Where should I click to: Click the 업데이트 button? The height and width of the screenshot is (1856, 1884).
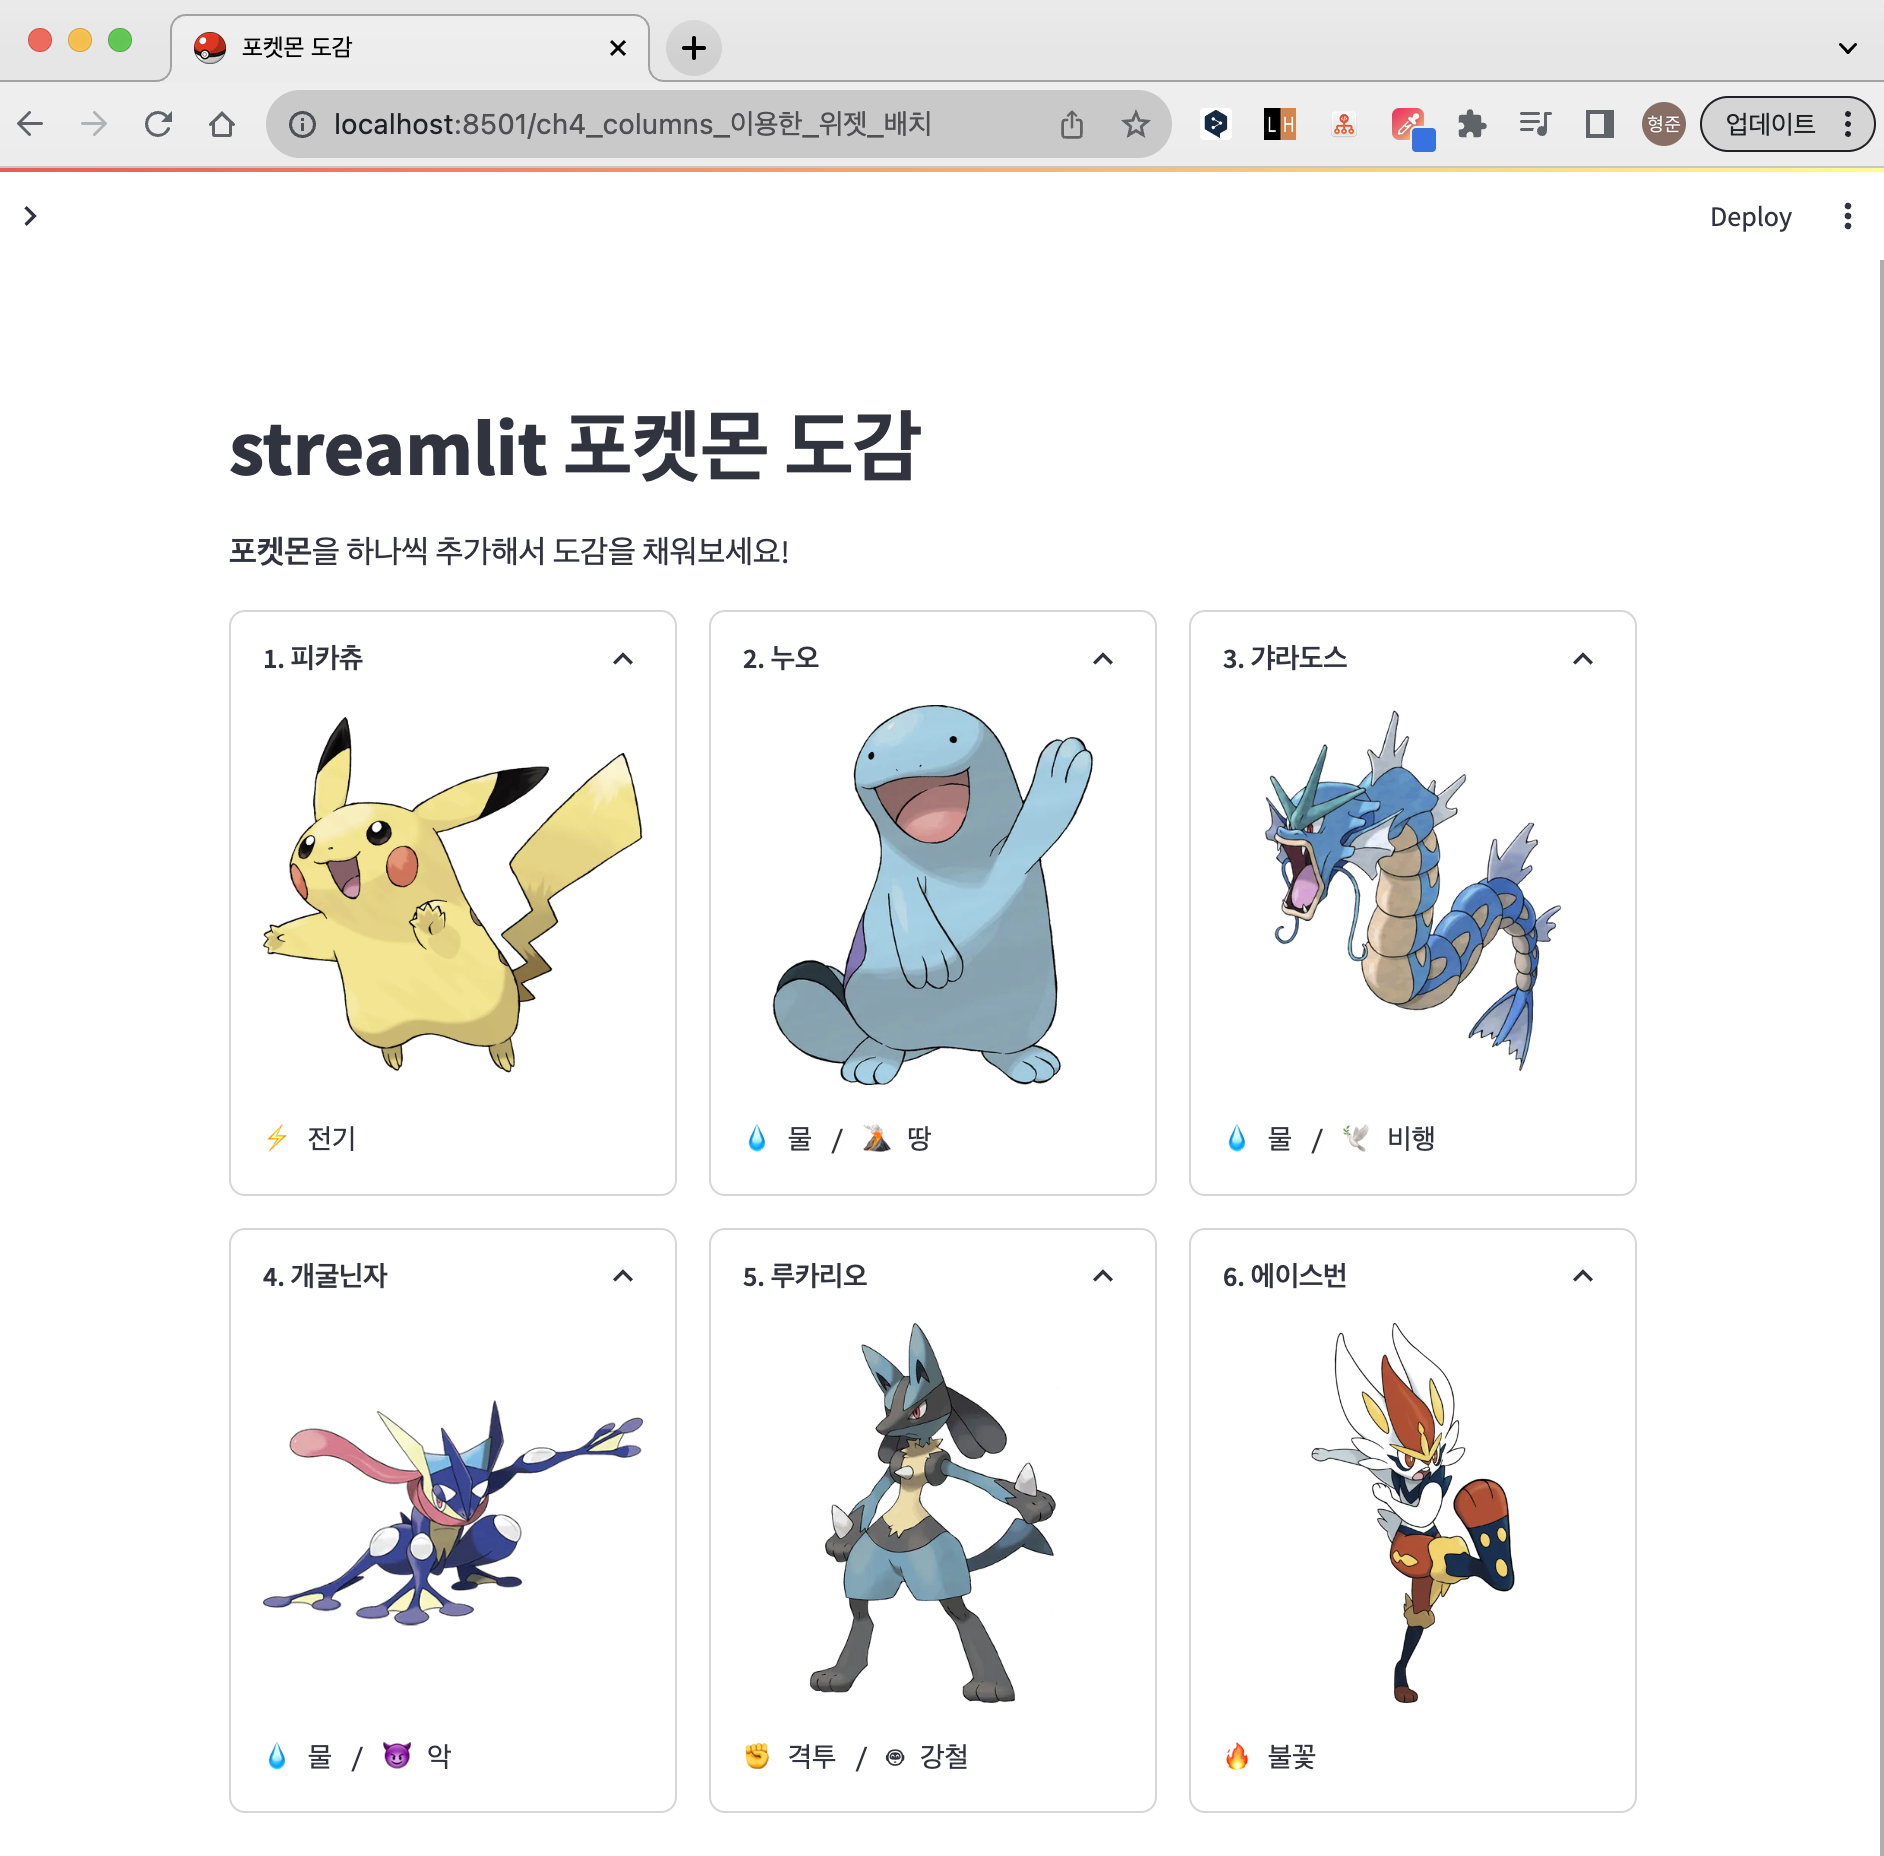(1771, 124)
